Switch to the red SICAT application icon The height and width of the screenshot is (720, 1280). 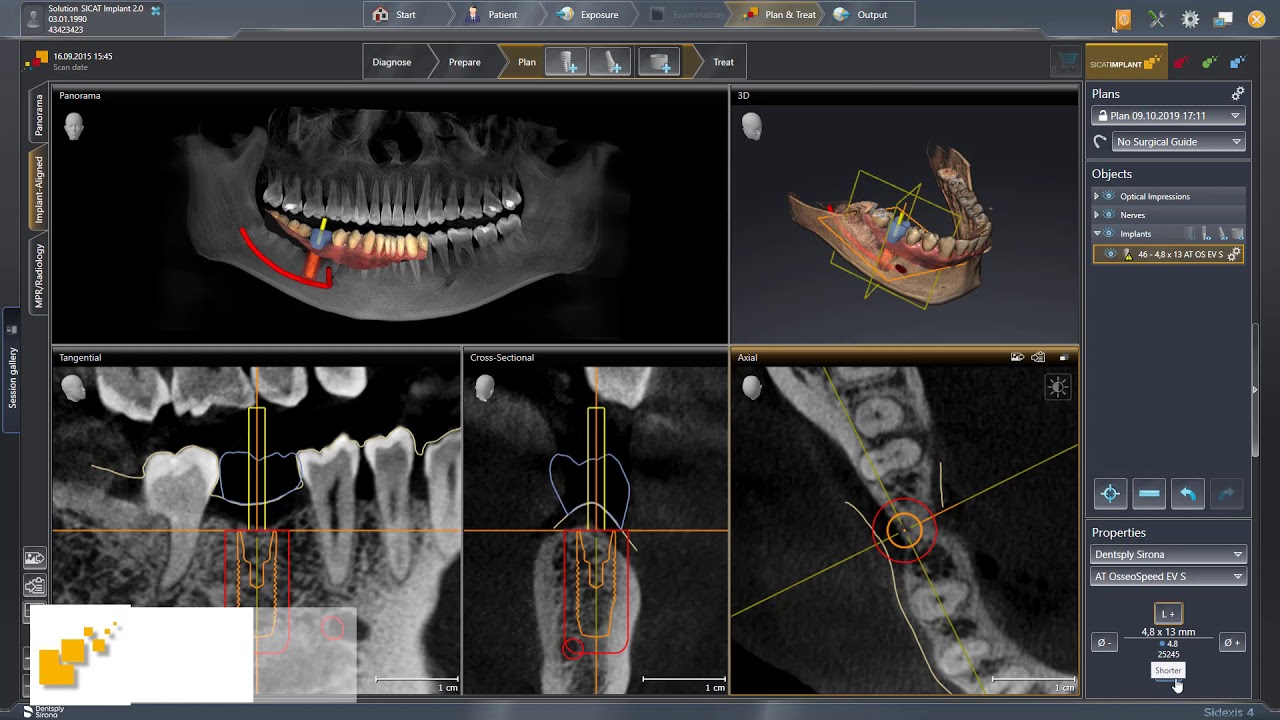coord(1181,63)
